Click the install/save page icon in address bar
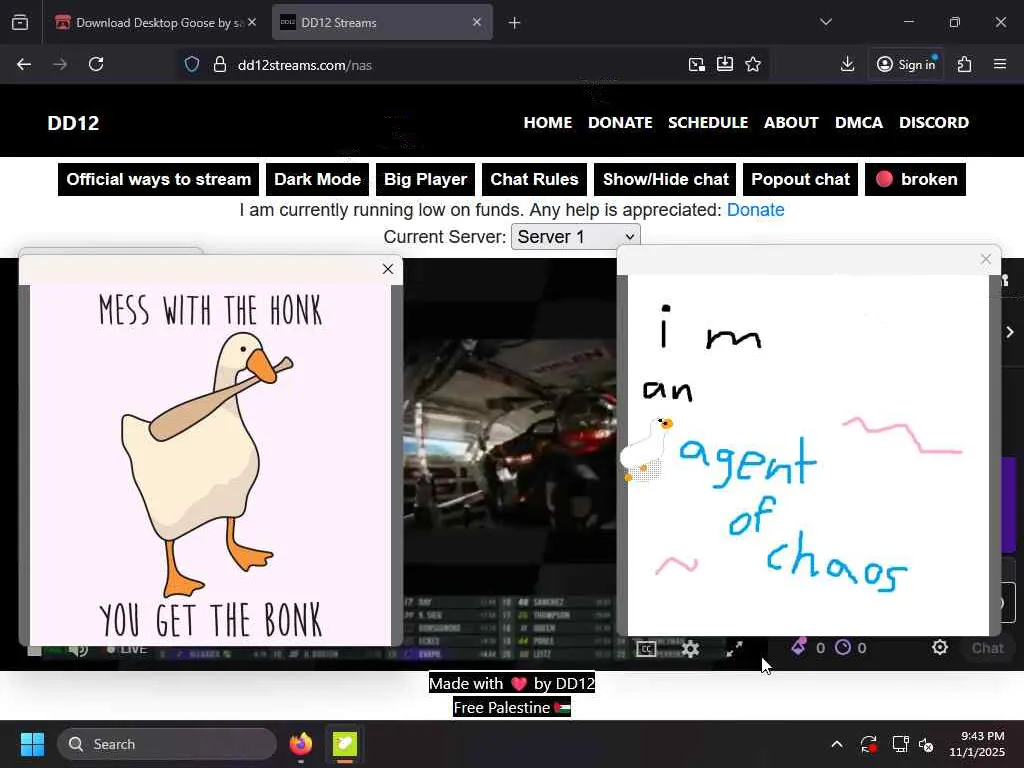This screenshot has height=768, width=1024. point(725,64)
